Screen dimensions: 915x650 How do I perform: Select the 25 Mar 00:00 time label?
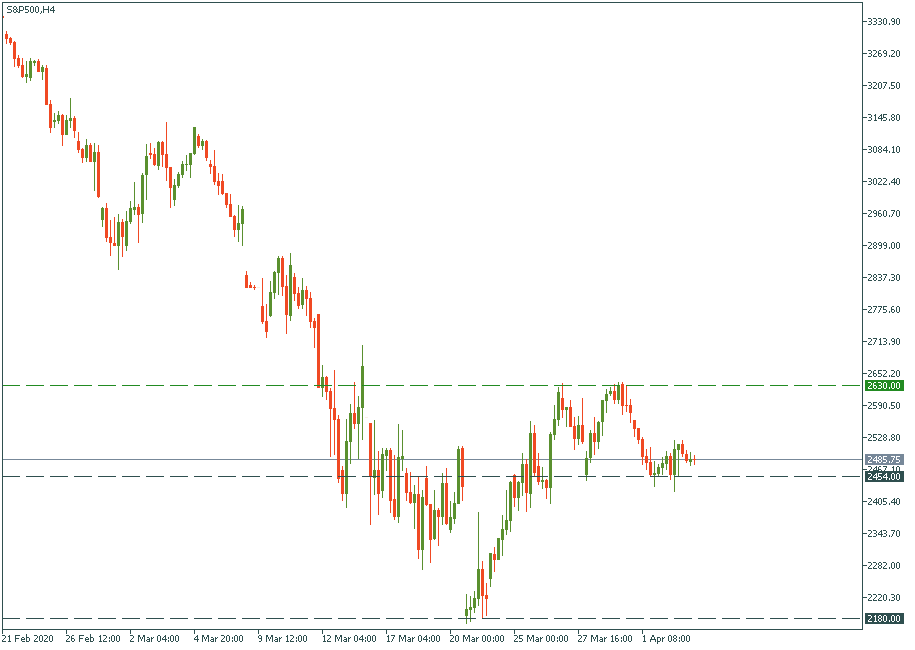click(540, 638)
